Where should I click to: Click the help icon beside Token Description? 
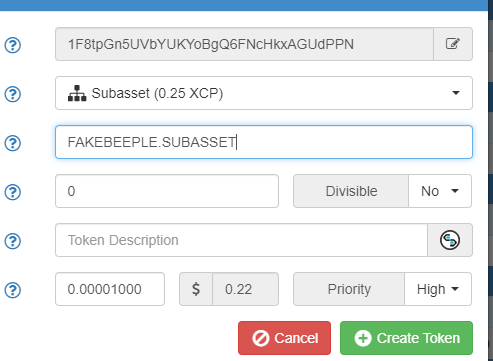coord(13,241)
